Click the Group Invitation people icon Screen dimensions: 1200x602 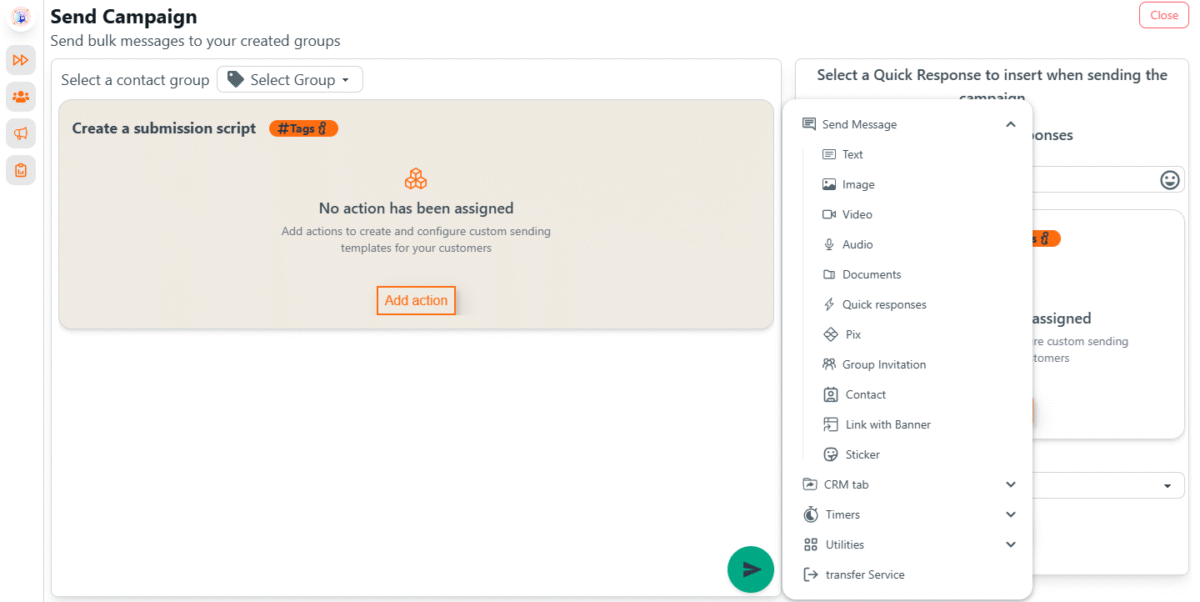coord(828,365)
